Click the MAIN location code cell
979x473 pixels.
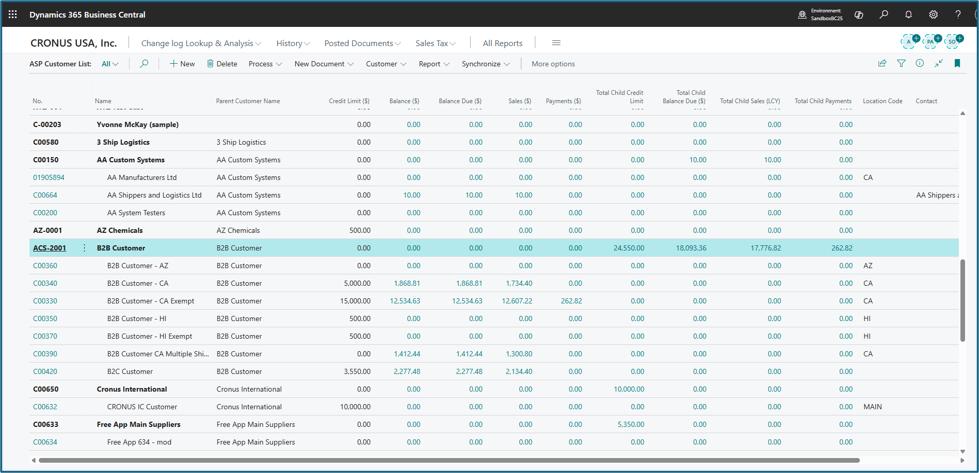coord(873,407)
